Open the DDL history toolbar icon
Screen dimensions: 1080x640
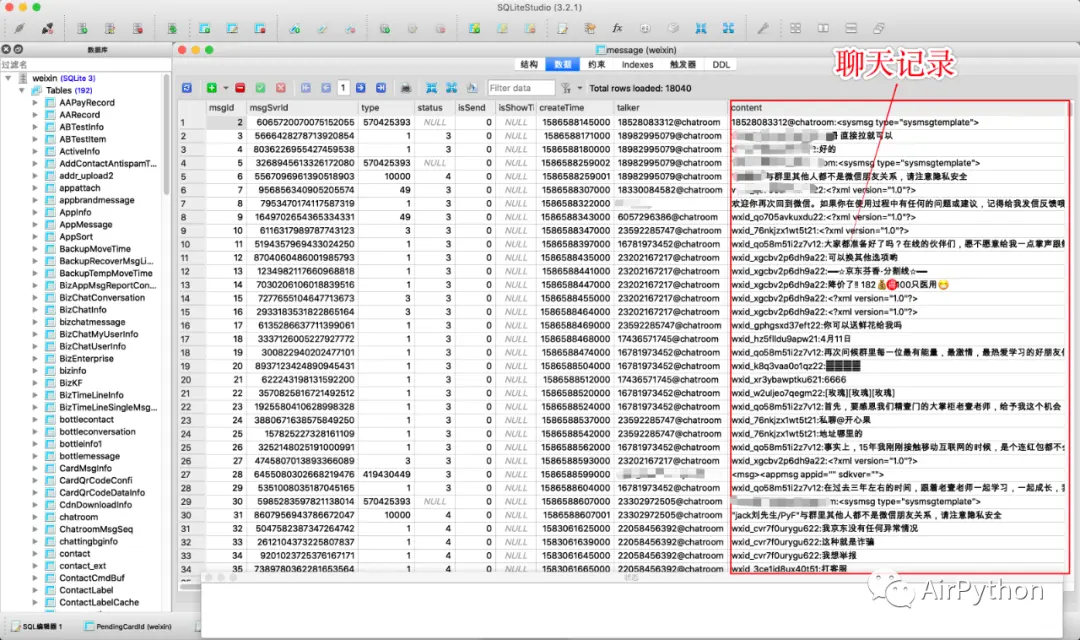[590, 29]
